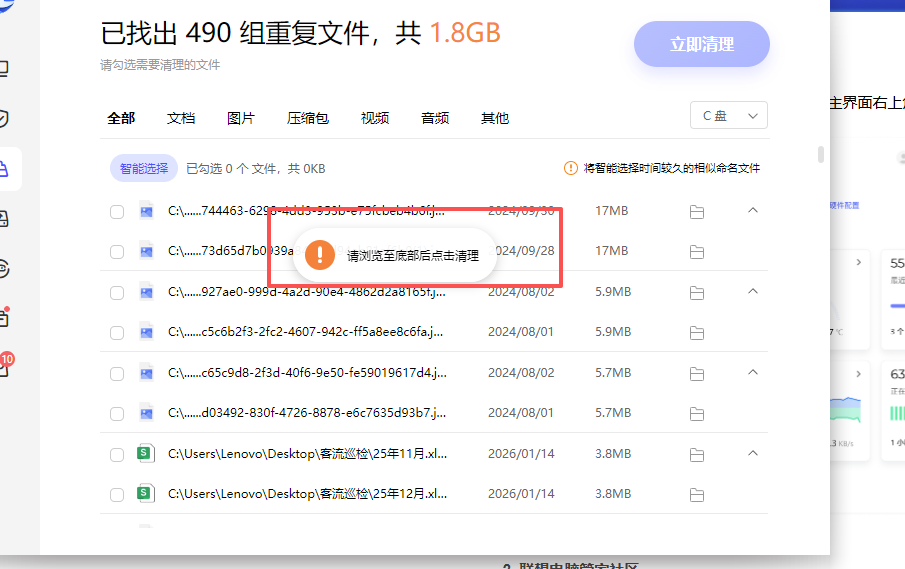
Task: Collapse the 3.8MB spreadsheet duplicate group
Action: pos(753,453)
